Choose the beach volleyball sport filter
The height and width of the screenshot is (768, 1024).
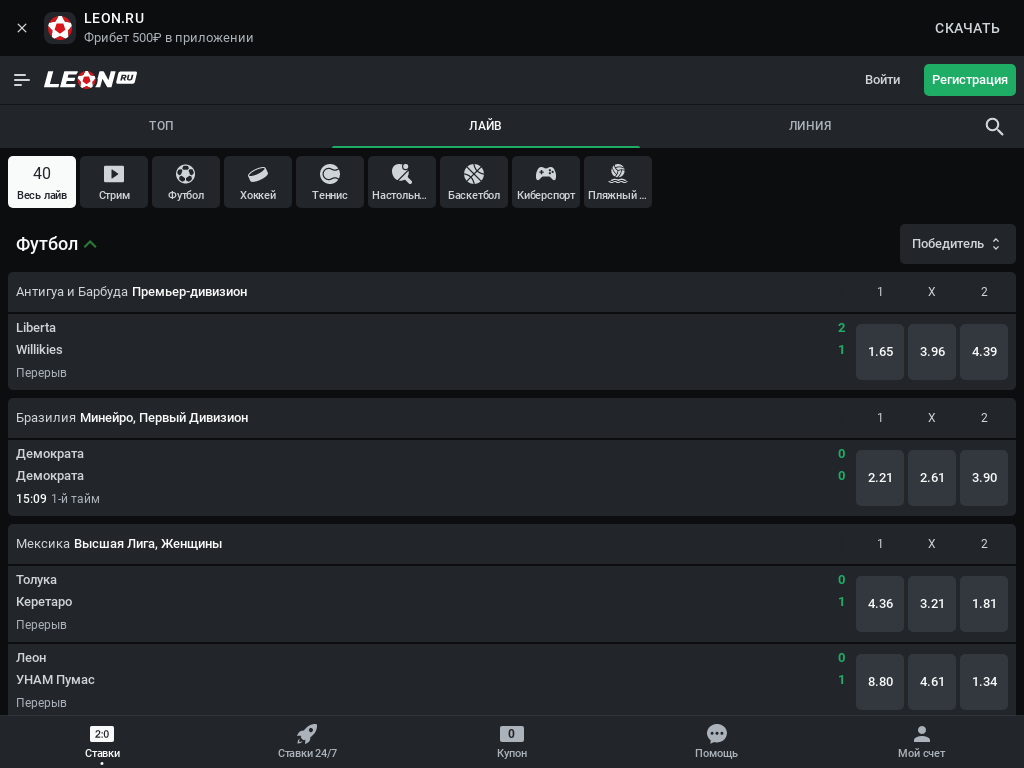pos(618,182)
